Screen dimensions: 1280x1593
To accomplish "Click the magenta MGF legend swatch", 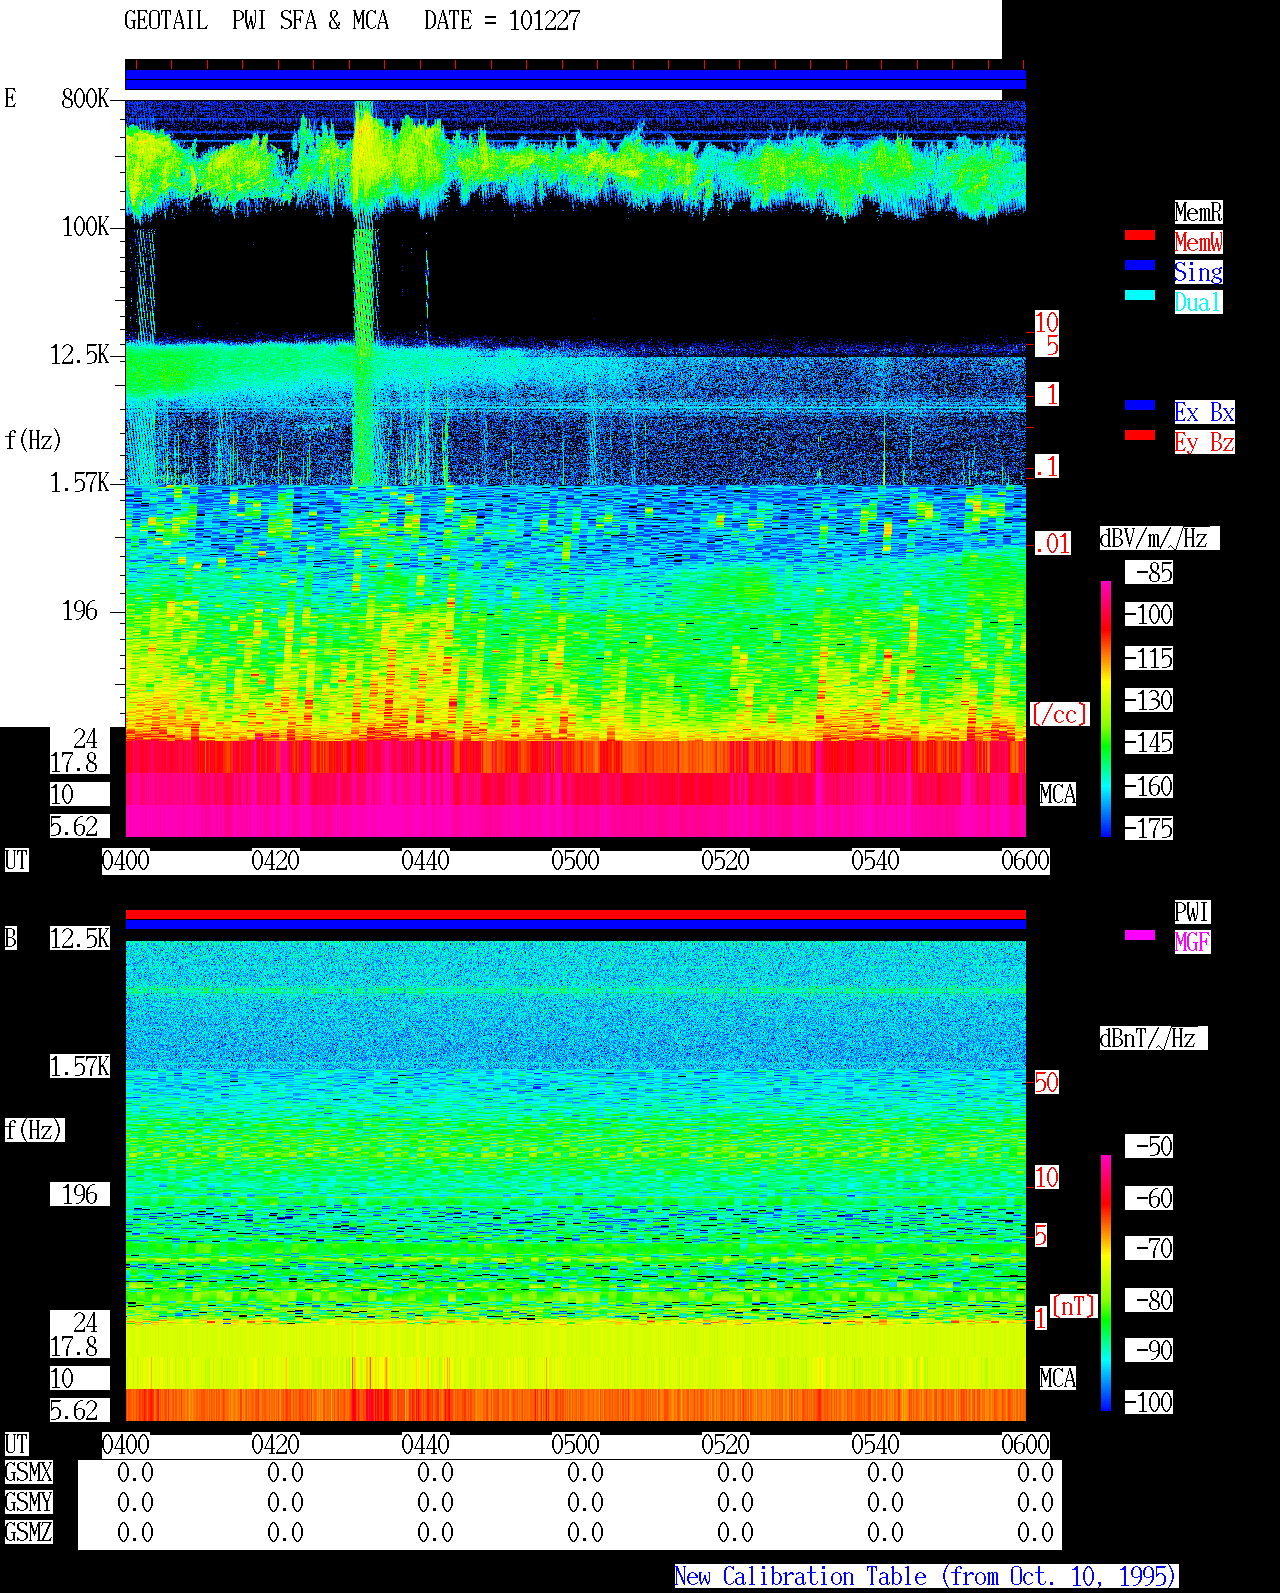I will (x=1140, y=935).
